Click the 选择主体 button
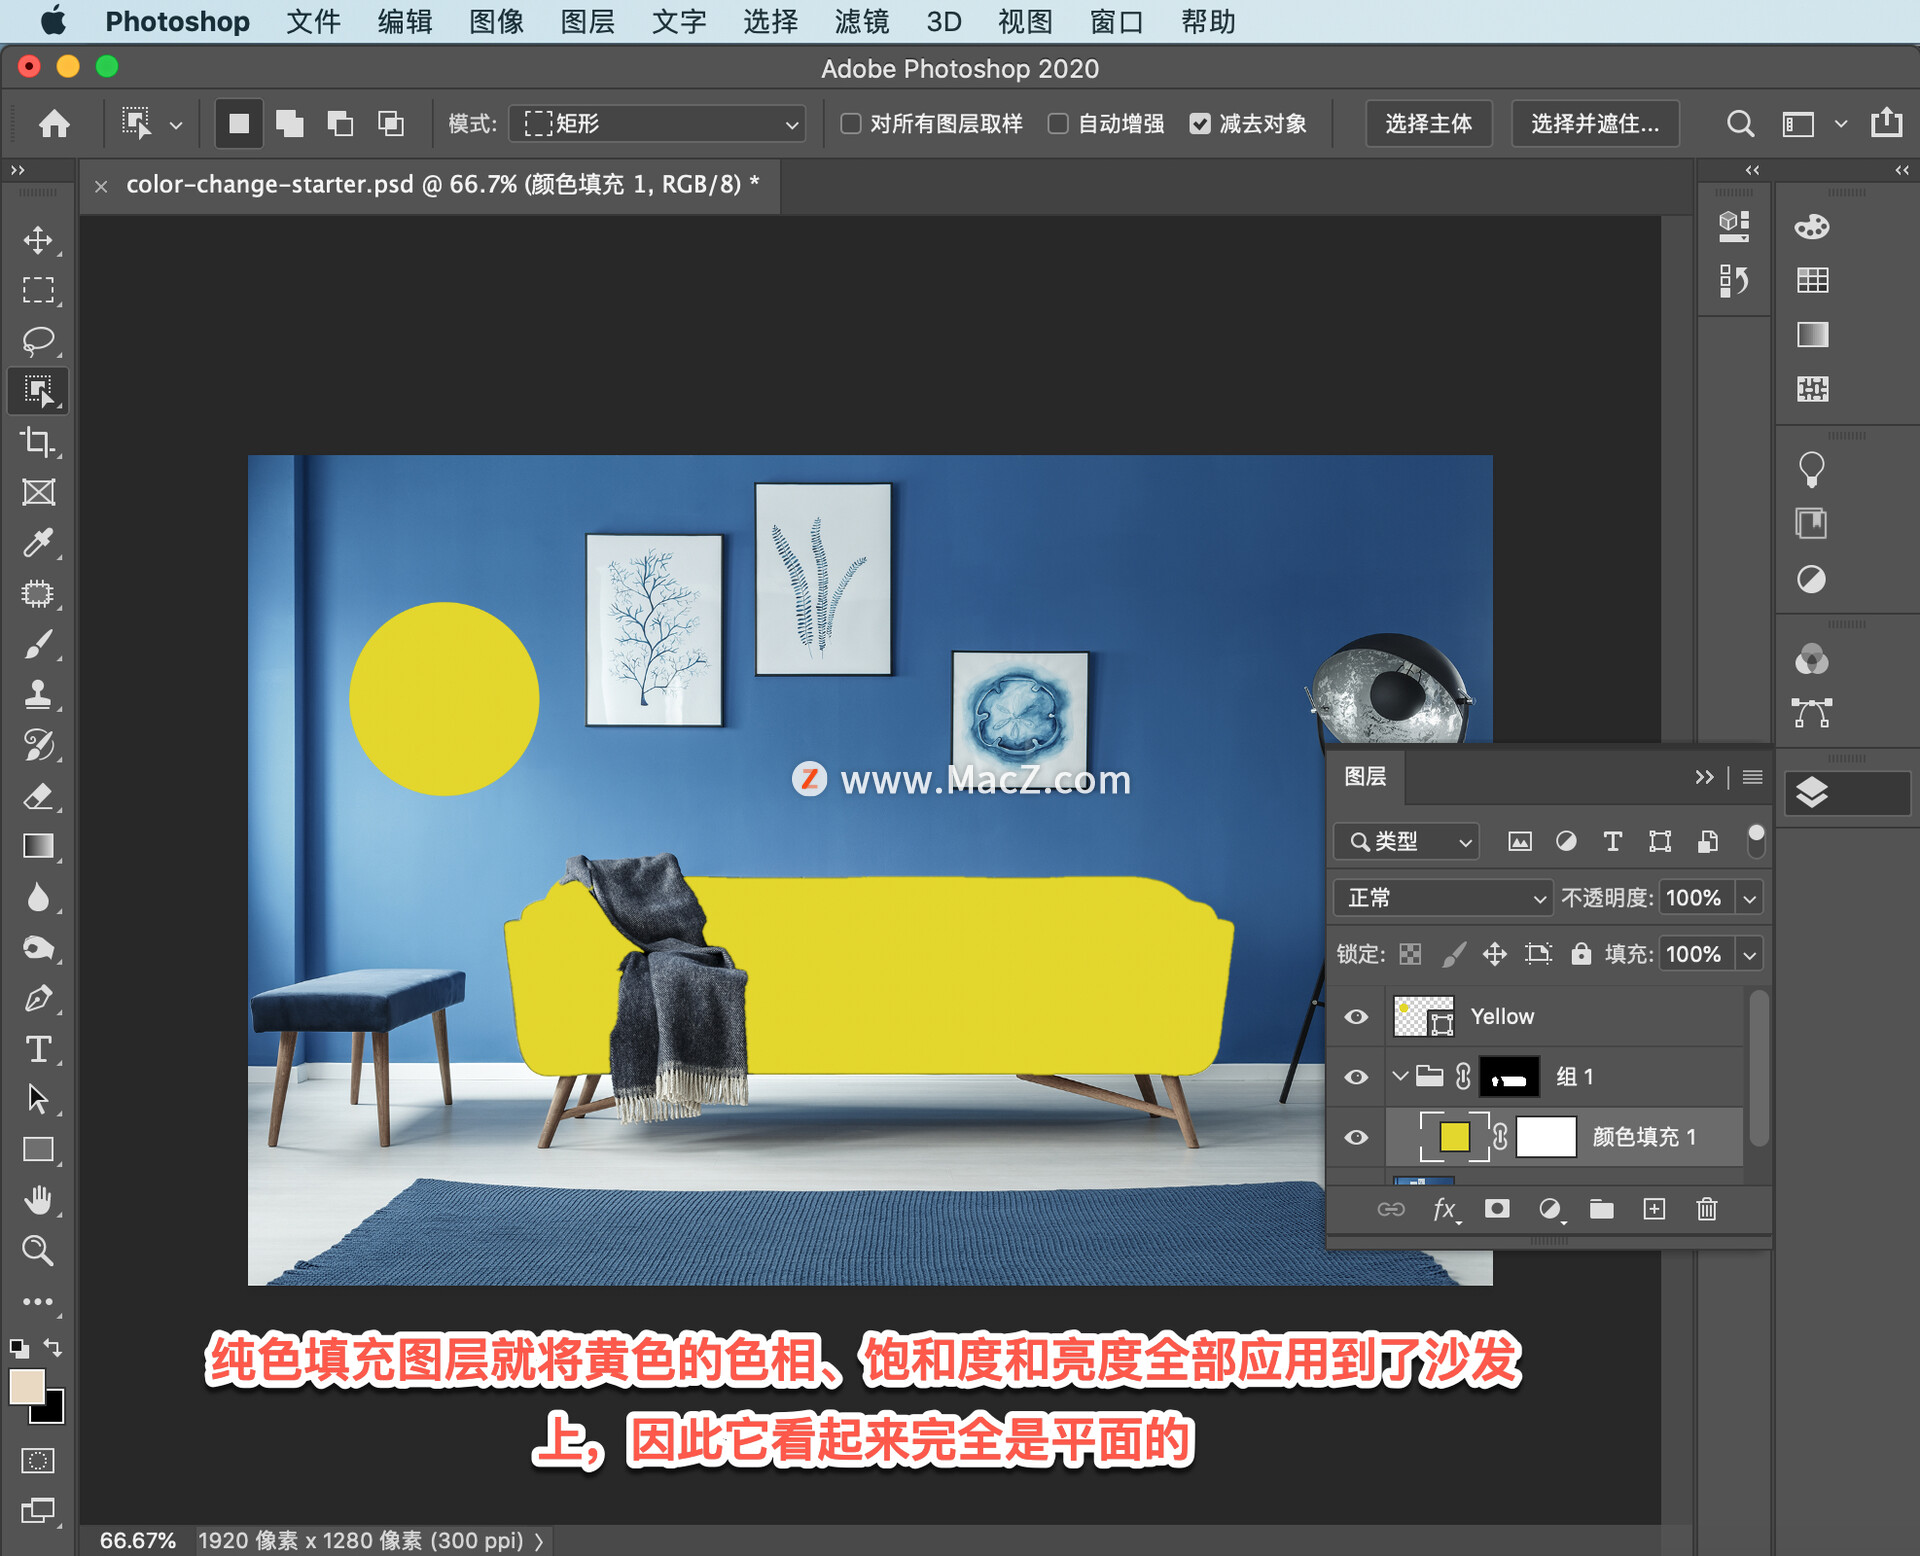Image resolution: width=1920 pixels, height=1556 pixels. point(1428,124)
